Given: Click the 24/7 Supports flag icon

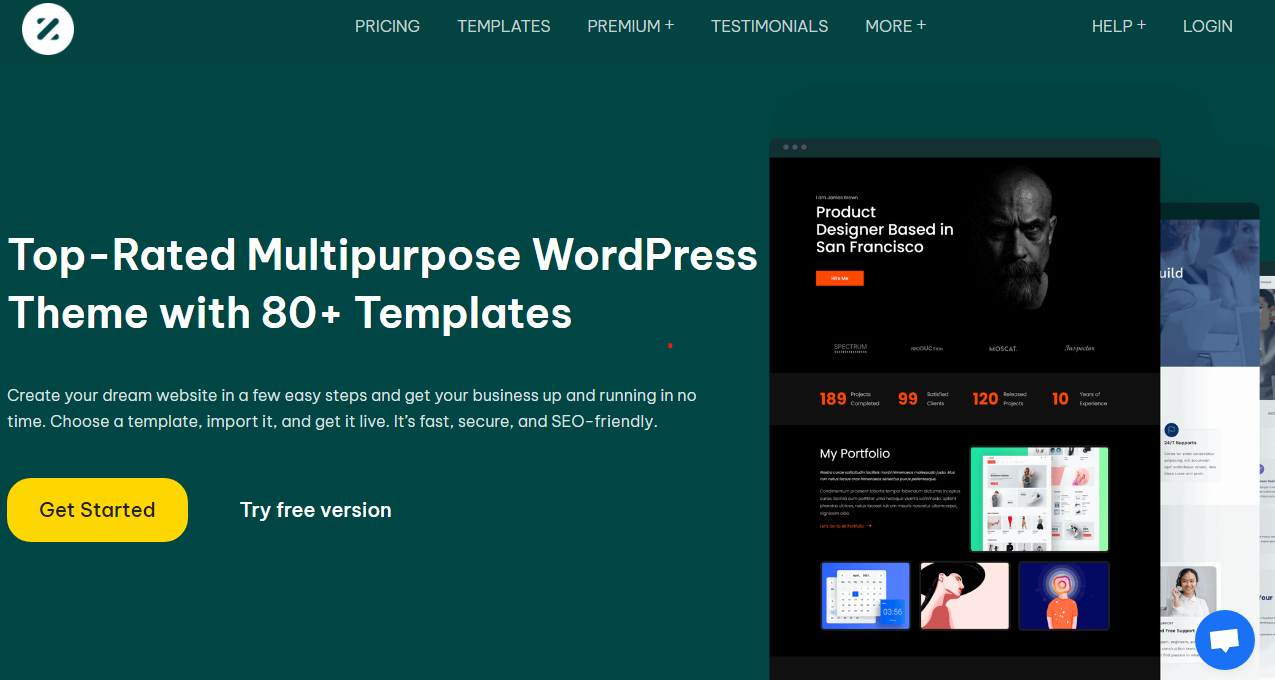Looking at the screenshot, I should coord(1171,429).
